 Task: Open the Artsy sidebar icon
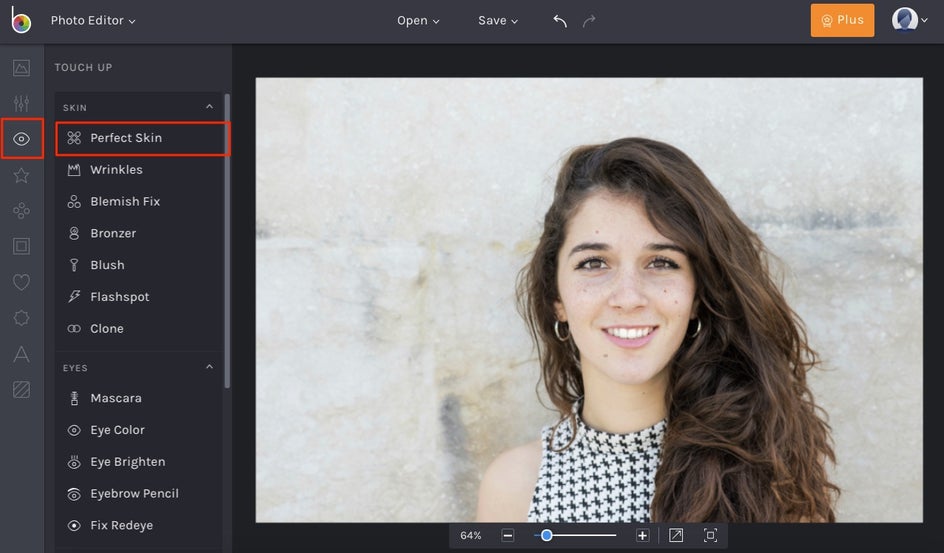tap(21, 211)
